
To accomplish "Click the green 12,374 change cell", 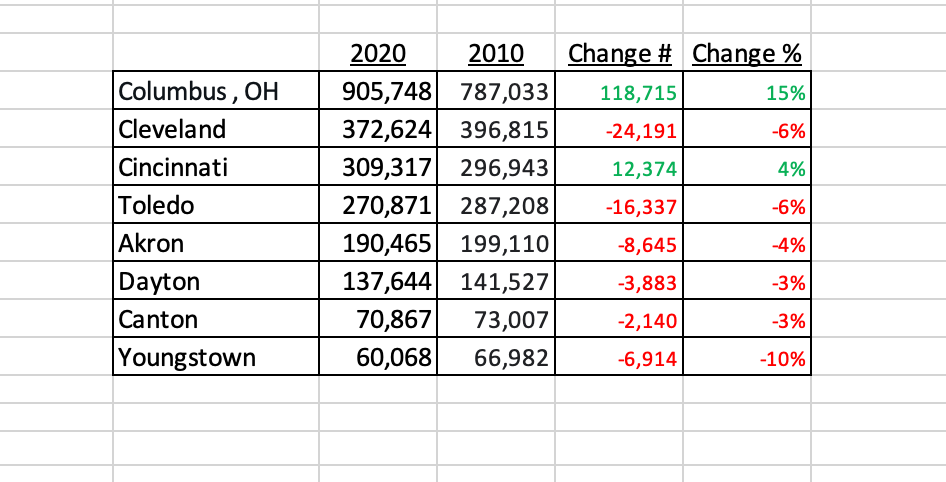I will click(x=620, y=166).
